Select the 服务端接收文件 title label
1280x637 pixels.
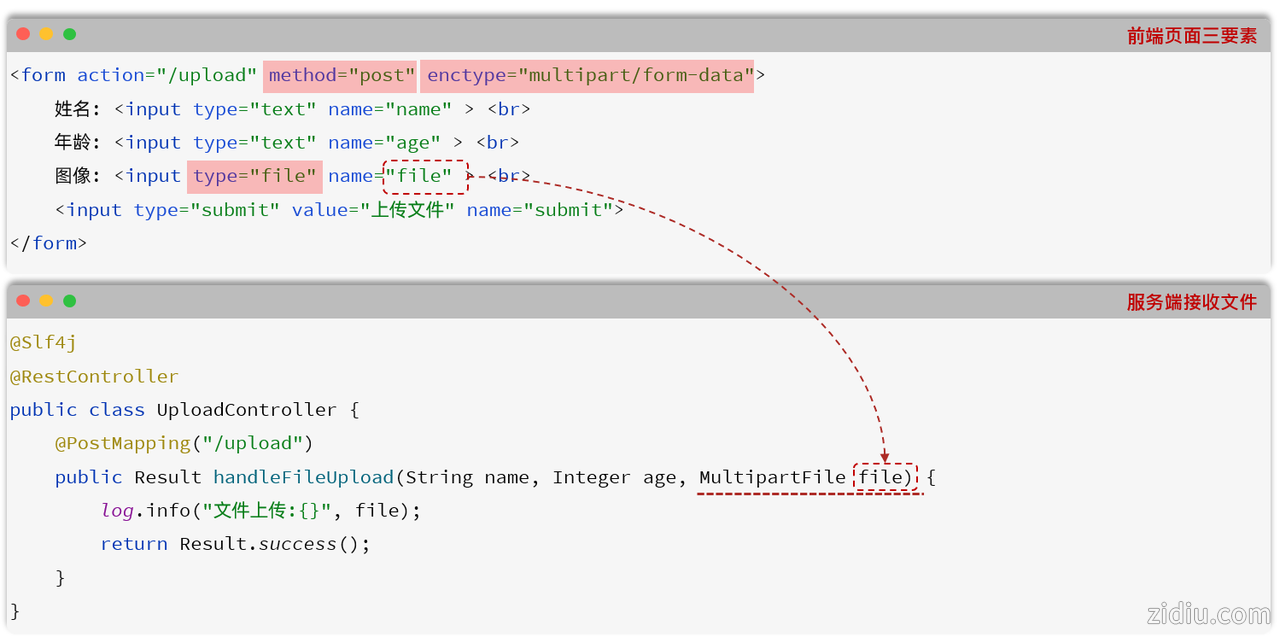(1191, 302)
